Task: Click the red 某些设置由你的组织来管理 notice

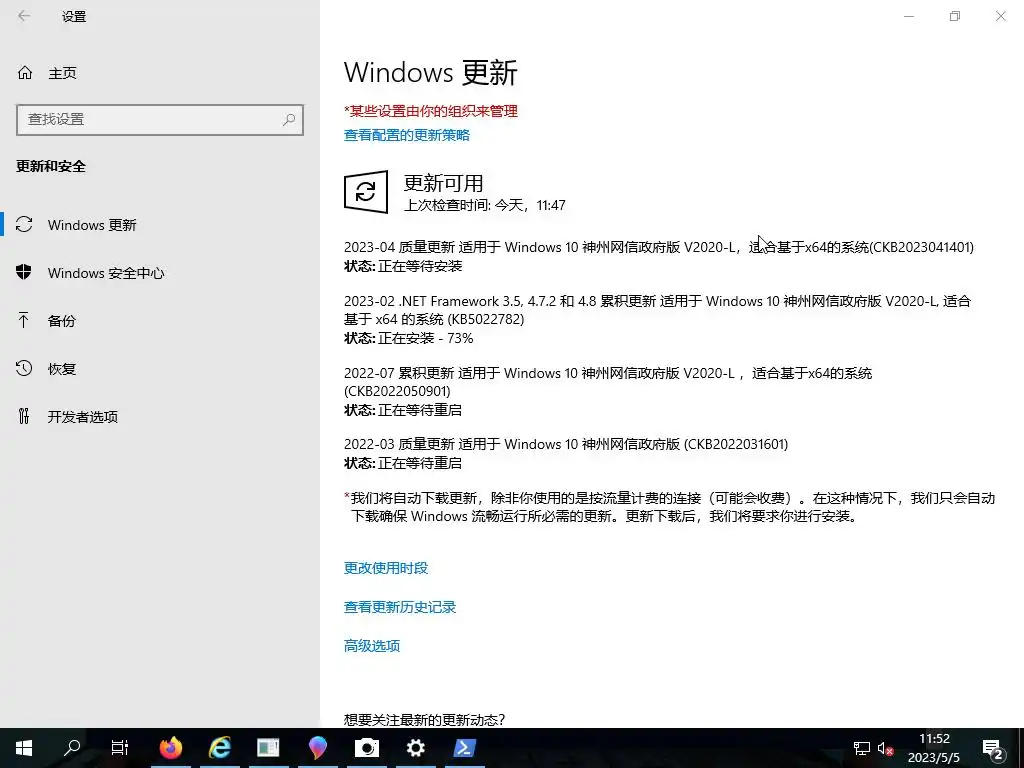Action: (431, 111)
